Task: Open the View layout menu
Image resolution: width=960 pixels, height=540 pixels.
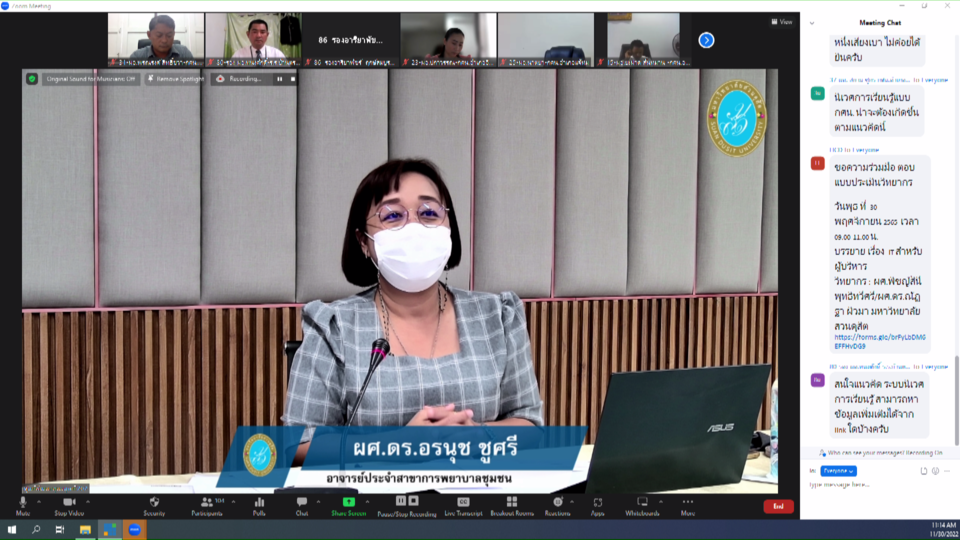Action: [x=782, y=22]
